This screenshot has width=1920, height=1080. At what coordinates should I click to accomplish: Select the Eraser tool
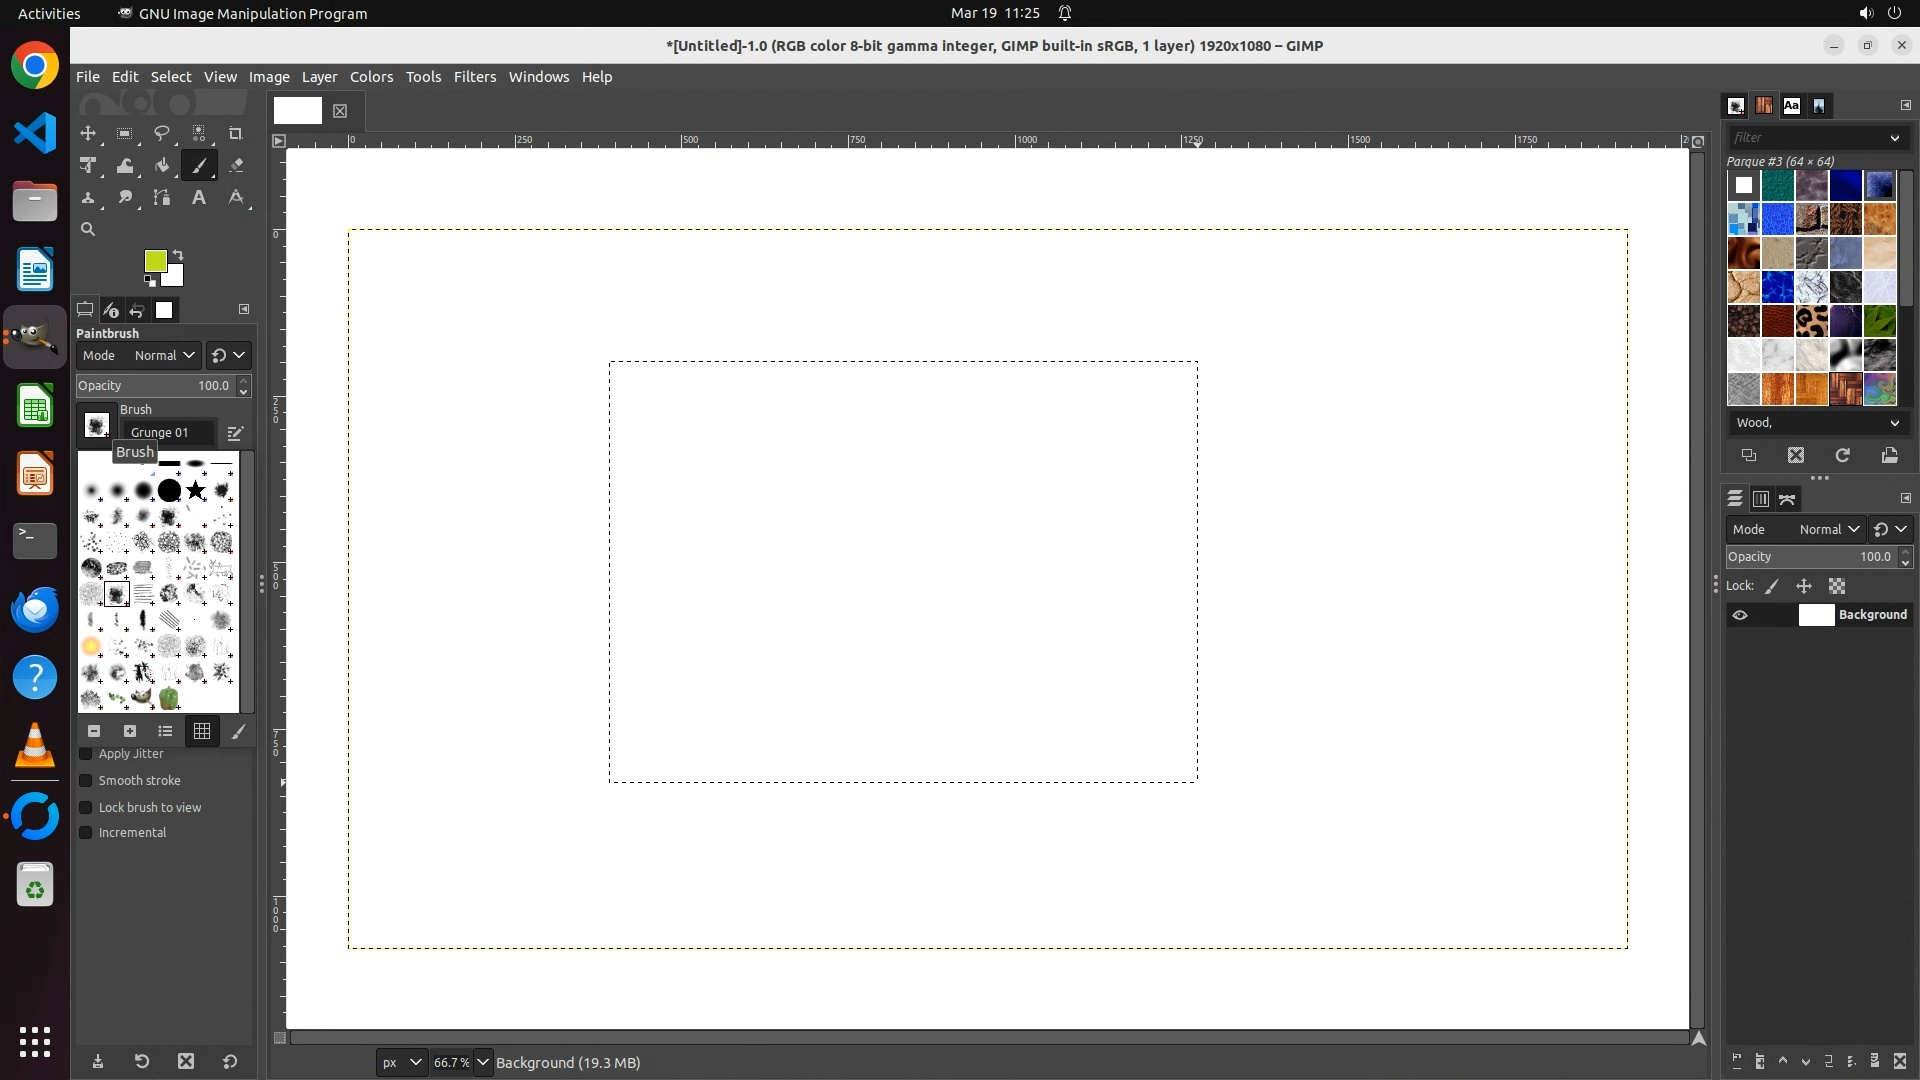tap(236, 166)
